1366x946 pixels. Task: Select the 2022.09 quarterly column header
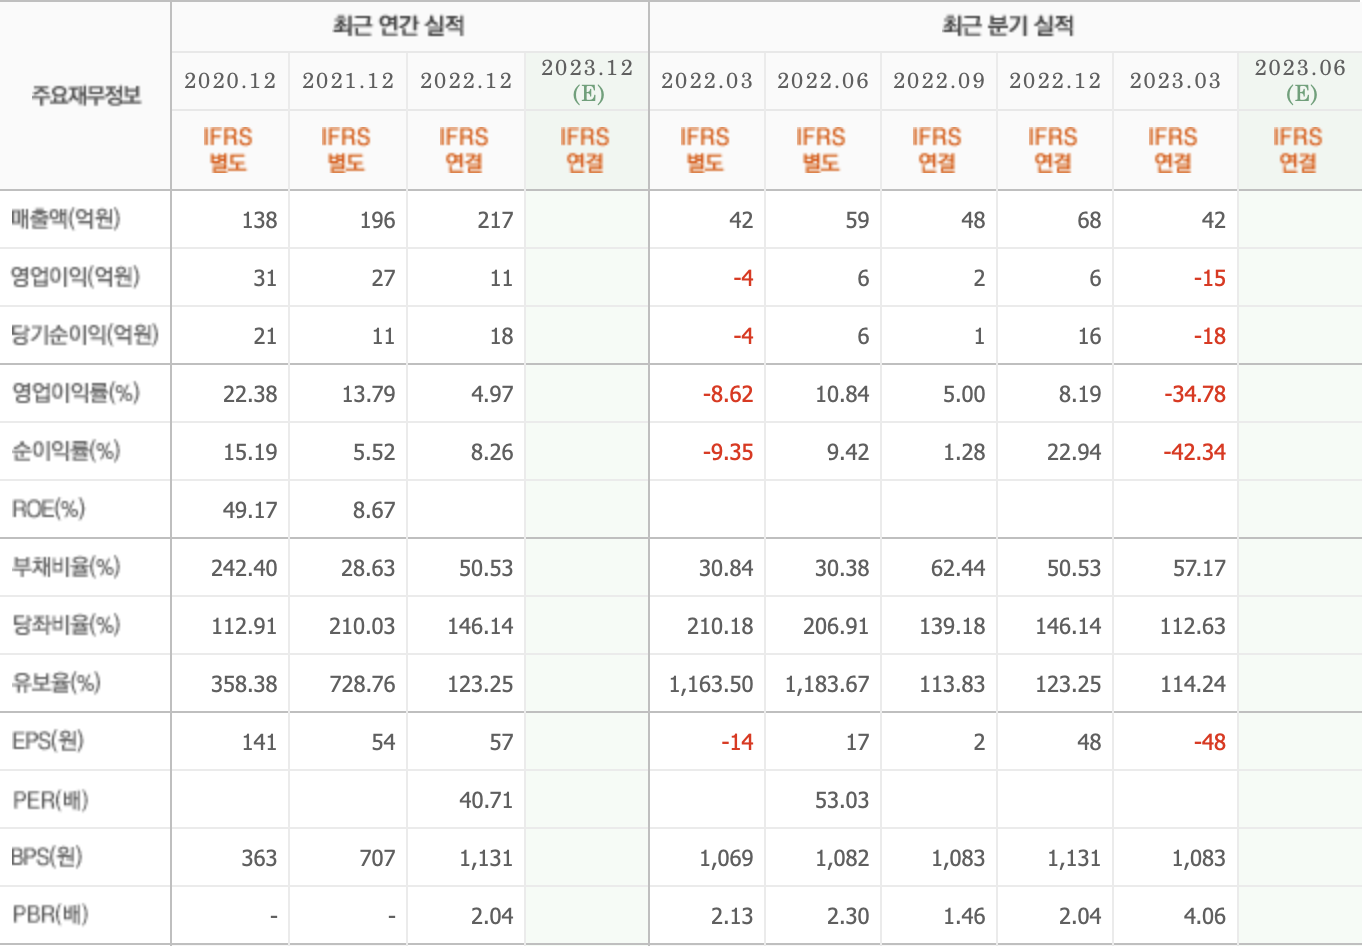tap(939, 81)
